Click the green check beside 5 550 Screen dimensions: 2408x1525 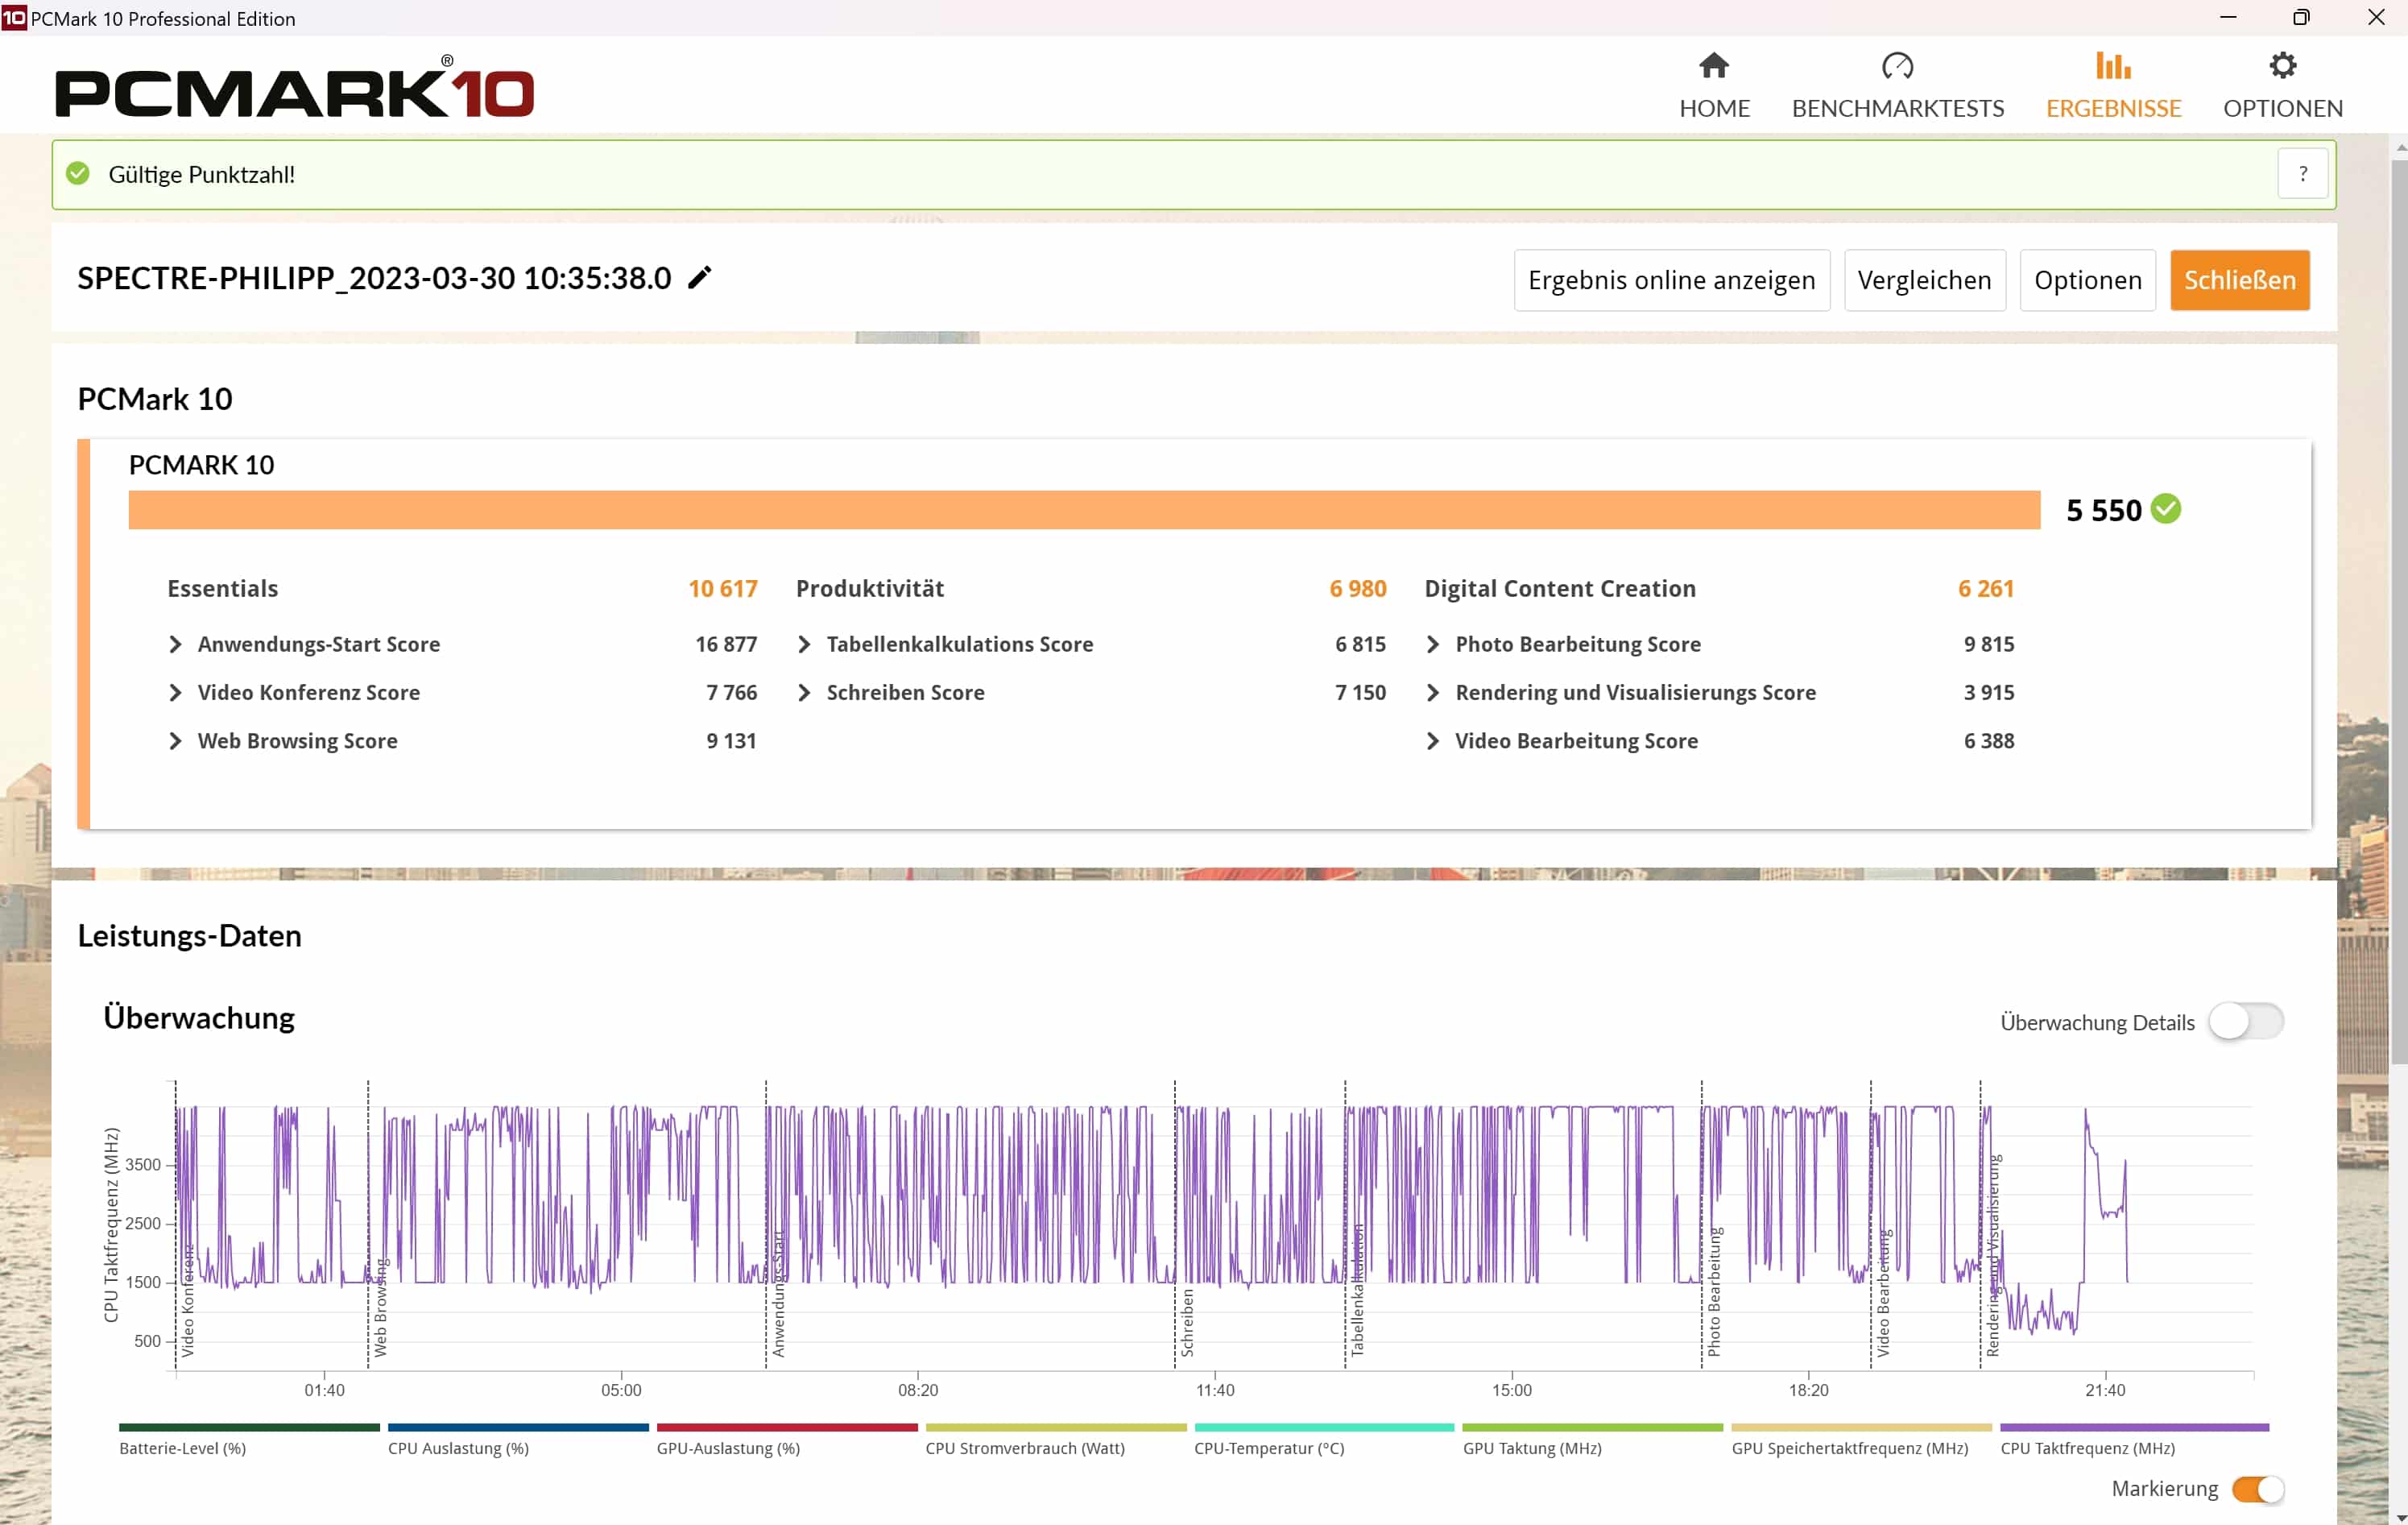click(2165, 509)
